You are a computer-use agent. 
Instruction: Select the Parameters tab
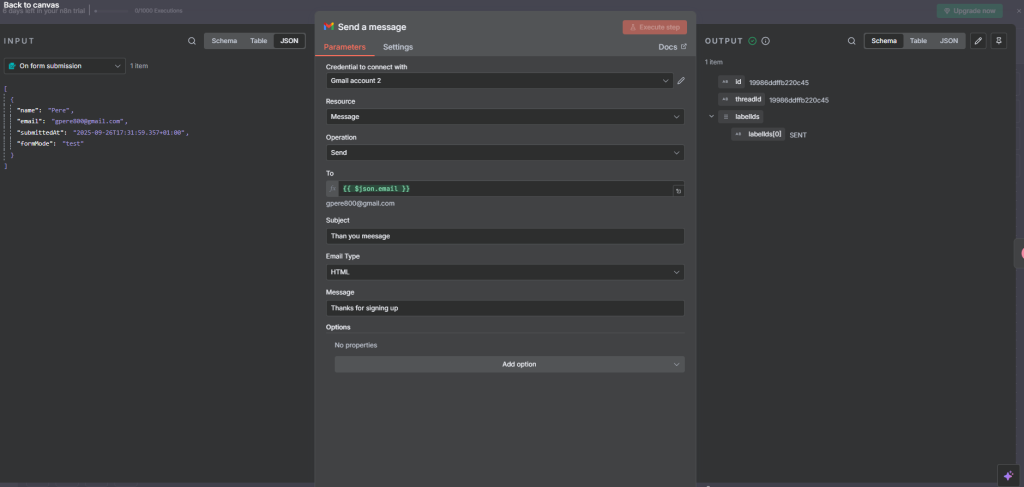345,47
